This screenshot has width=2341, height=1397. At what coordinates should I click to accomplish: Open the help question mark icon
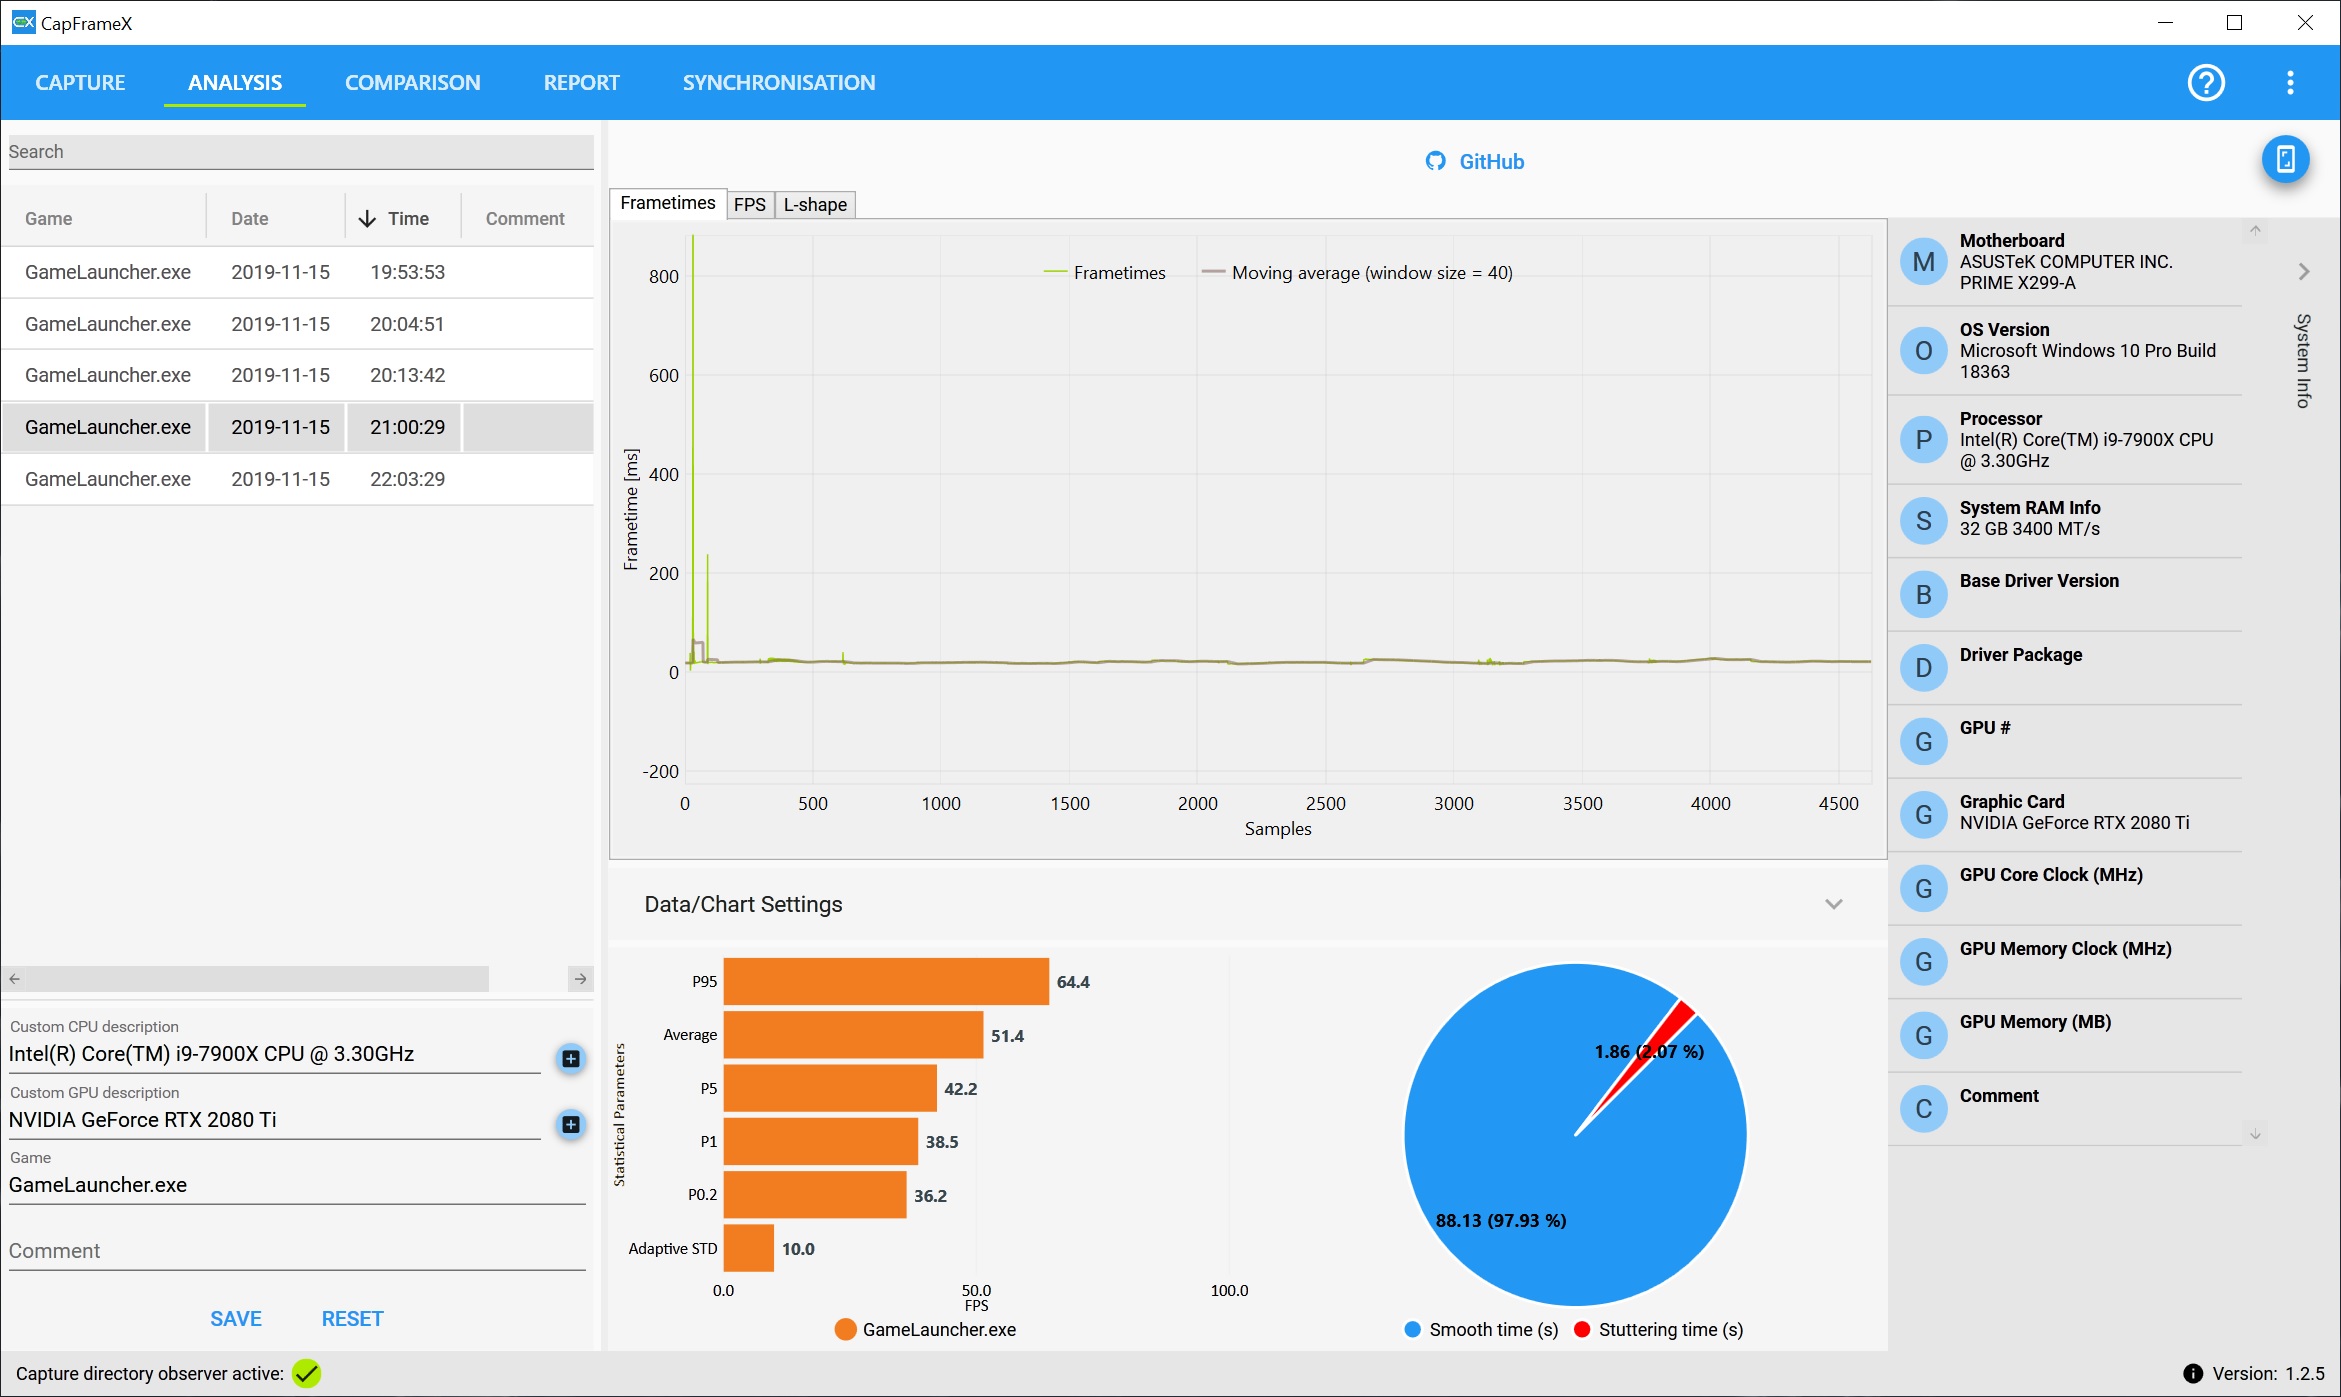[x=2205, y=83]
